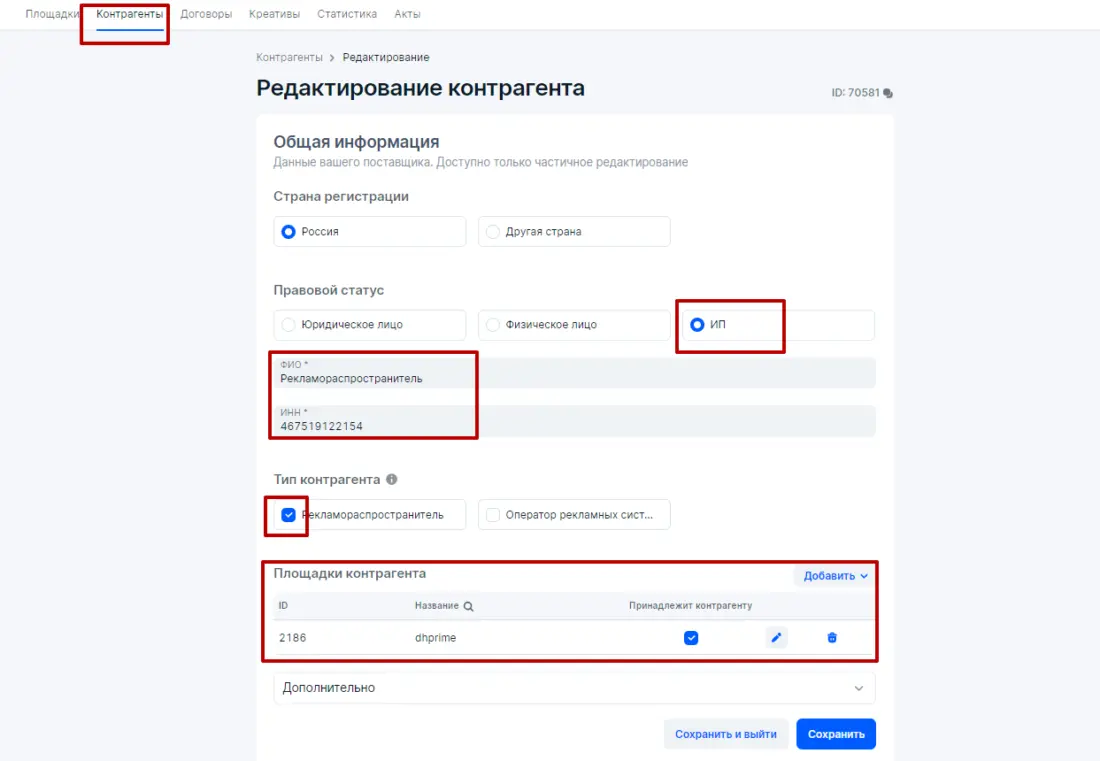Screen dimensions: 1100x761
Task: Delete the dhprime platform via trash icon
Action: 832,637
